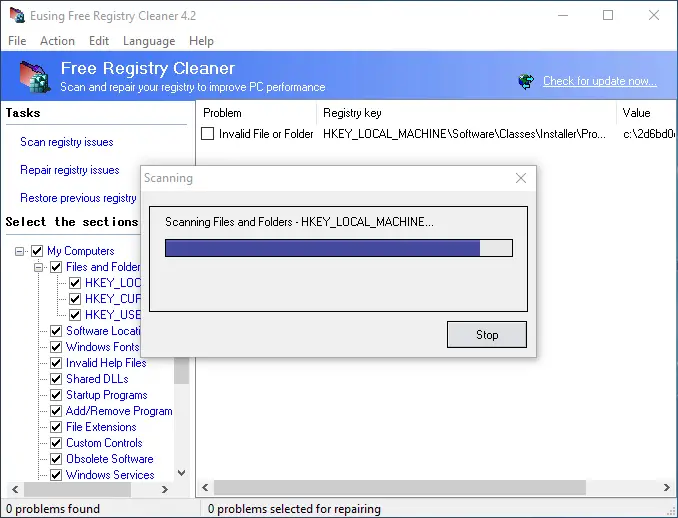The height and width of the screenshot is (518, 678).
Task: Click the Value column header
Action: (647, 113)
